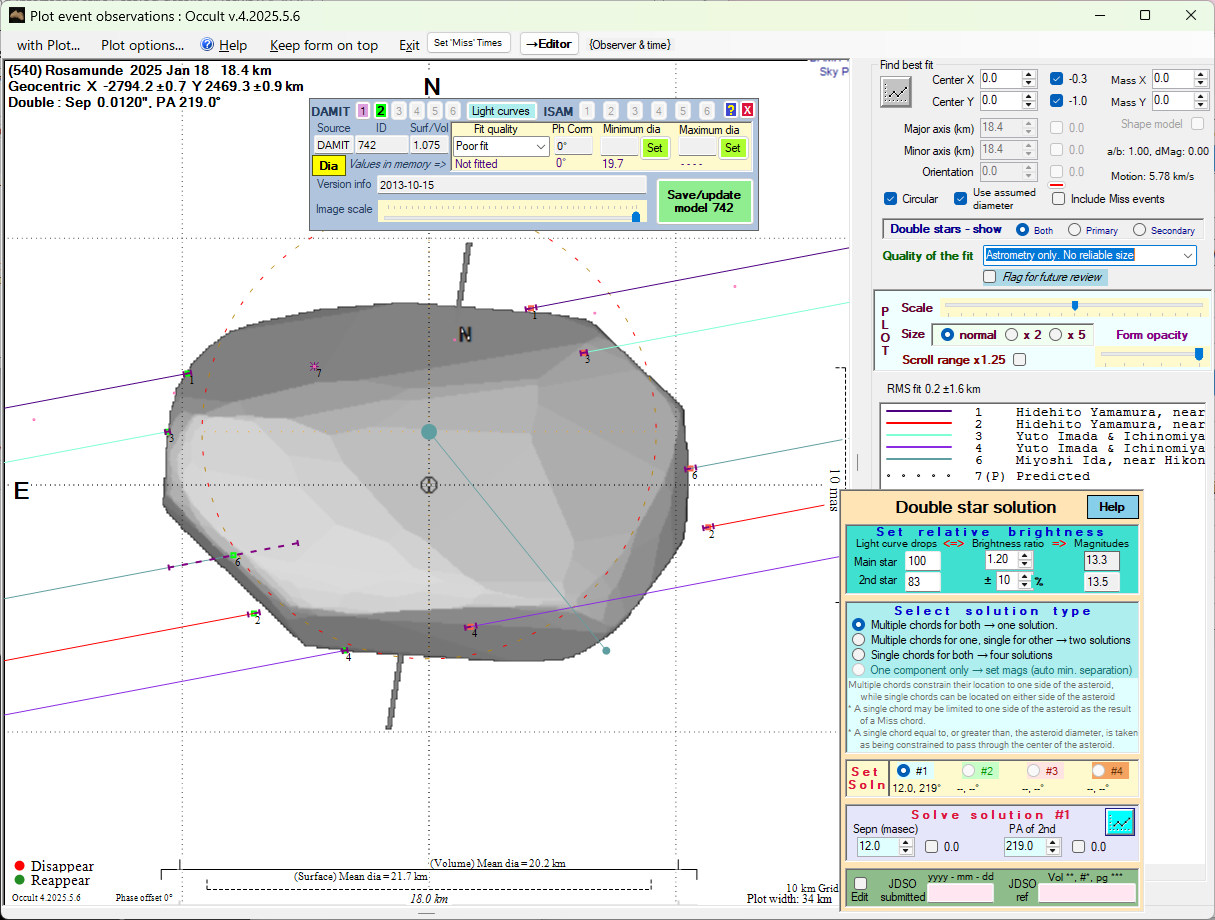Open the blue question mark help in DAMIT panel
Viewport: 1215px width, 920px height.
click(x=731, y=110)
